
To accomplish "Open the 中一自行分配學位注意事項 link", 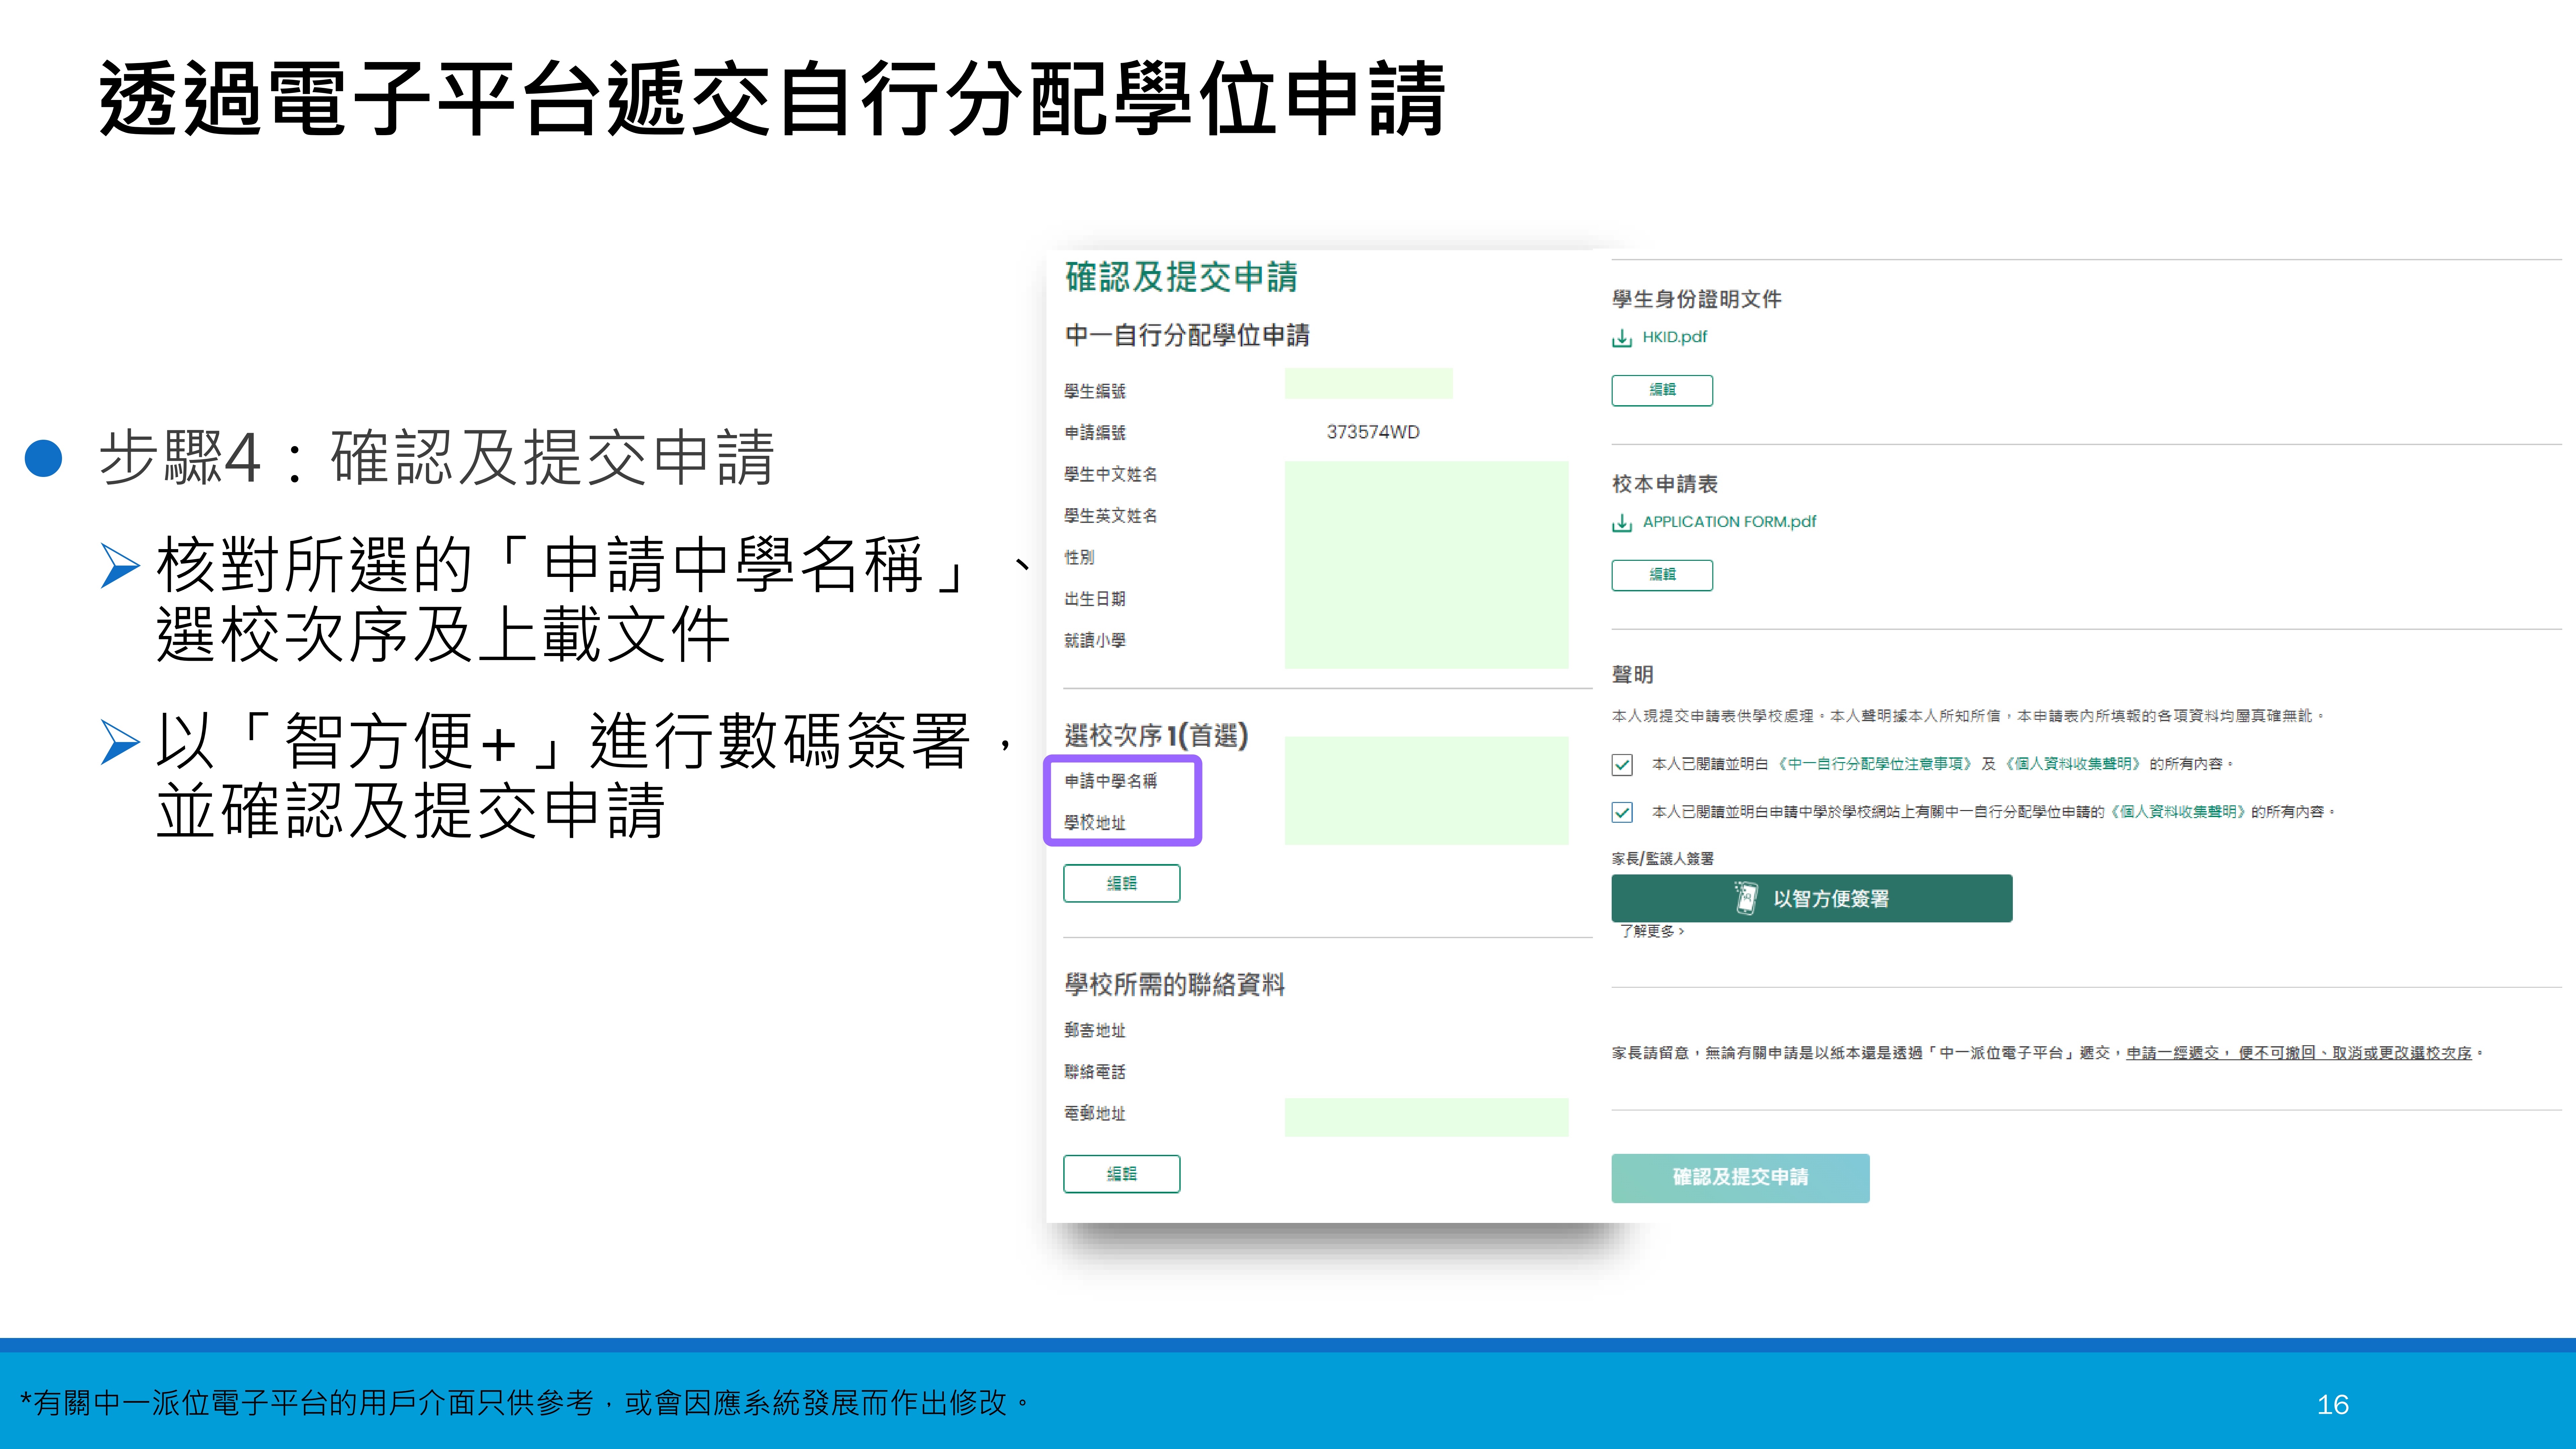I will click(x=1875, y=764).
